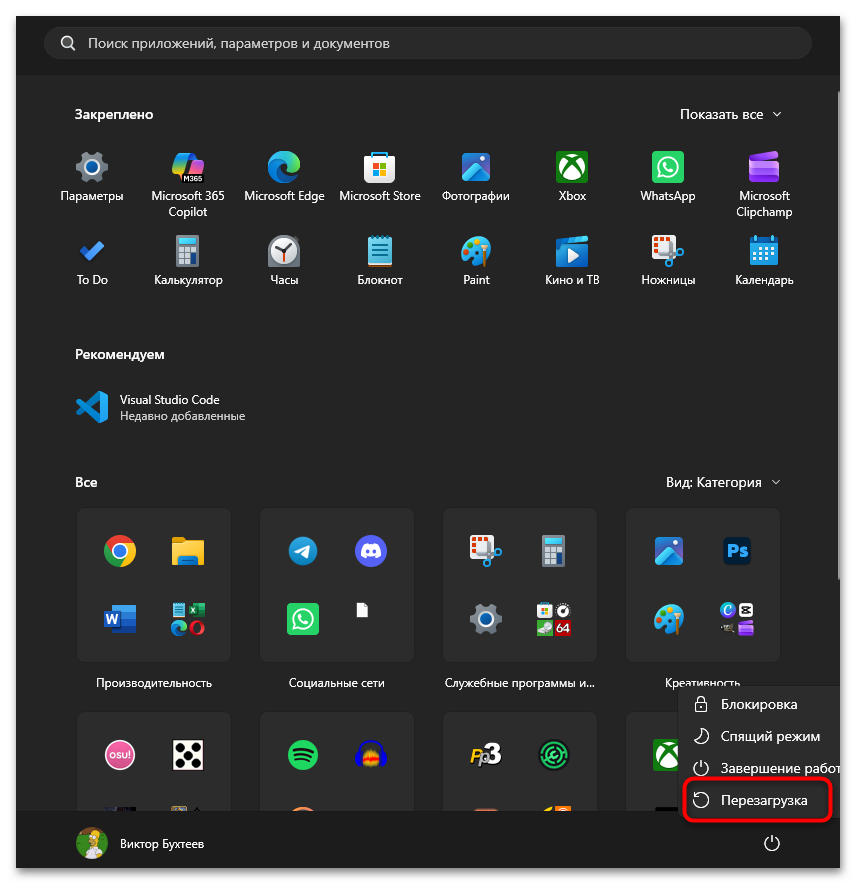Select Блокировка from power menu

pos(758,704)
